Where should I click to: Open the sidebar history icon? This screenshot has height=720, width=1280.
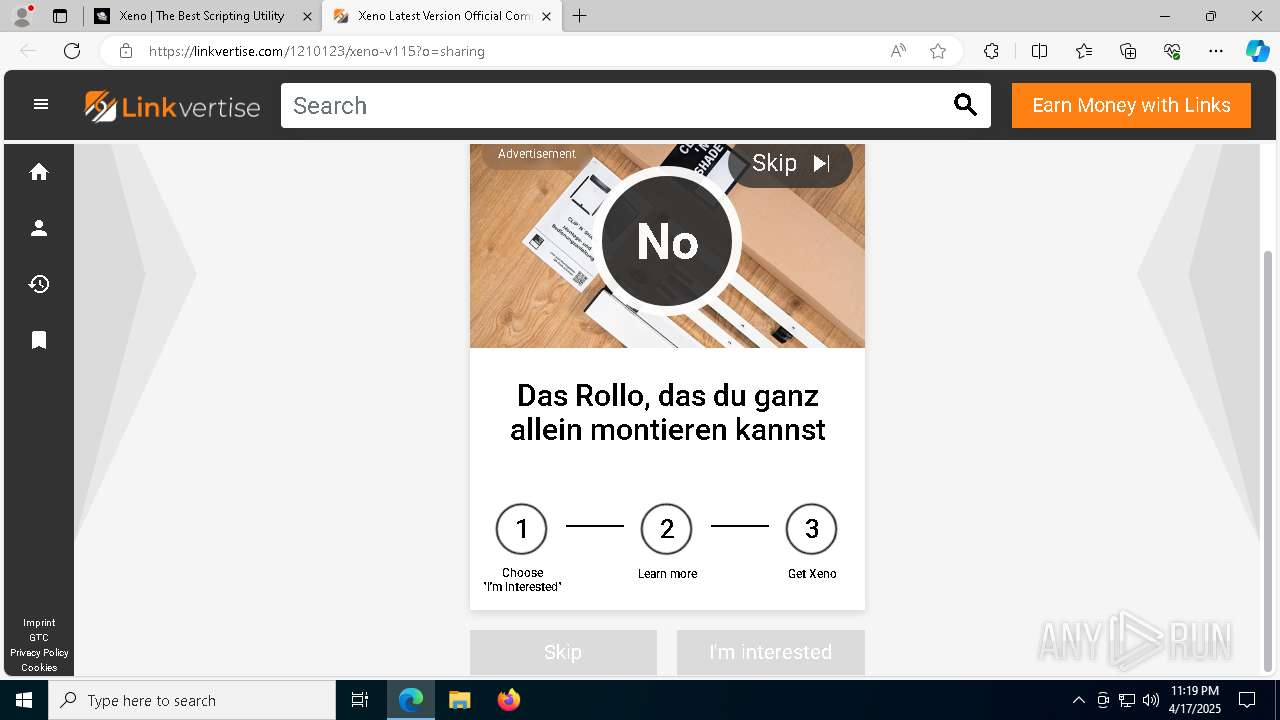click(39, 284)
